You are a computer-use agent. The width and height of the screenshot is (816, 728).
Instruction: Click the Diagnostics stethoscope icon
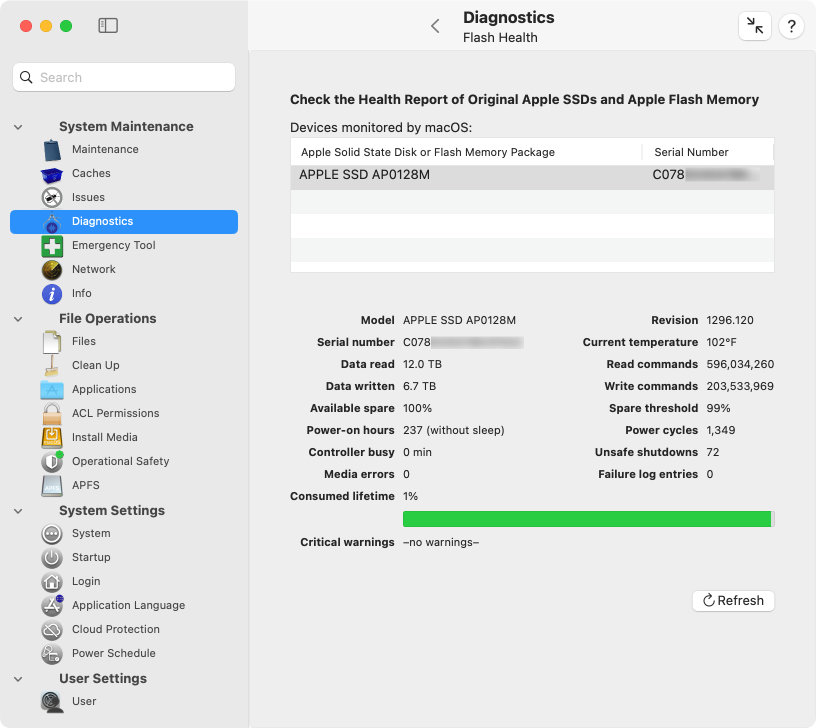[x=52, y=222]
